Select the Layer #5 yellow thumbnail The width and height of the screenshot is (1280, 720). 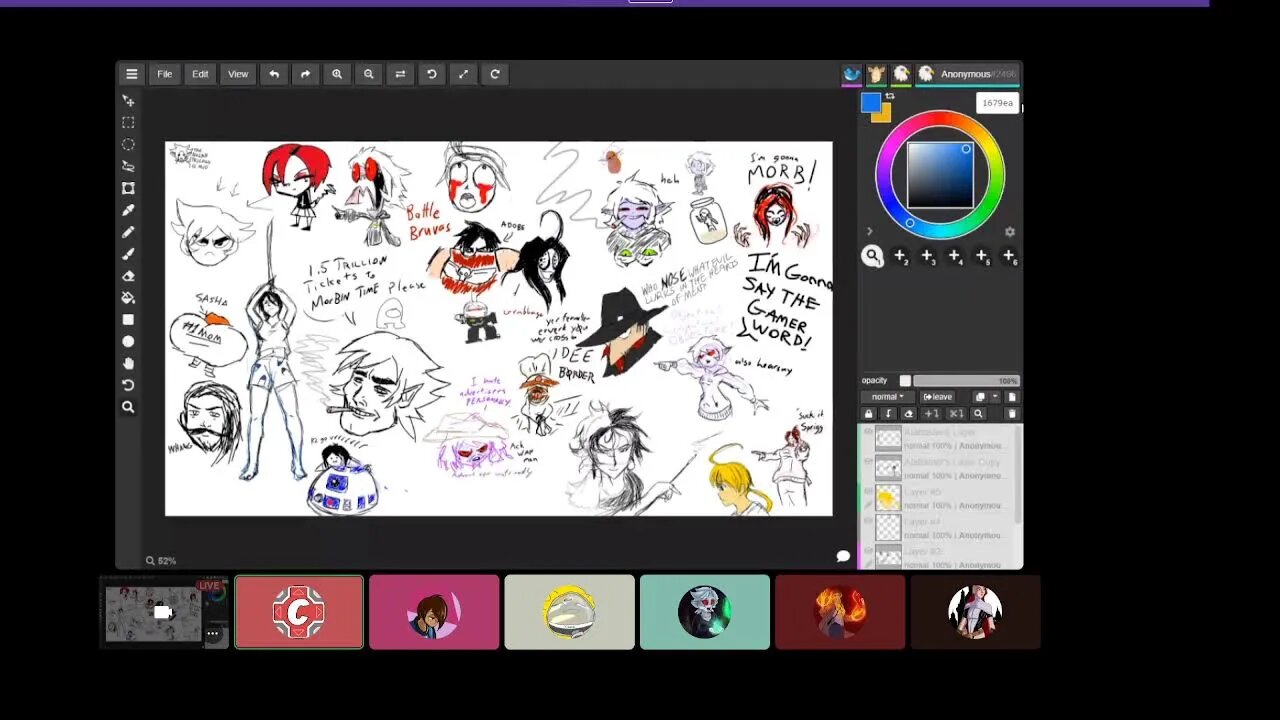888,497
